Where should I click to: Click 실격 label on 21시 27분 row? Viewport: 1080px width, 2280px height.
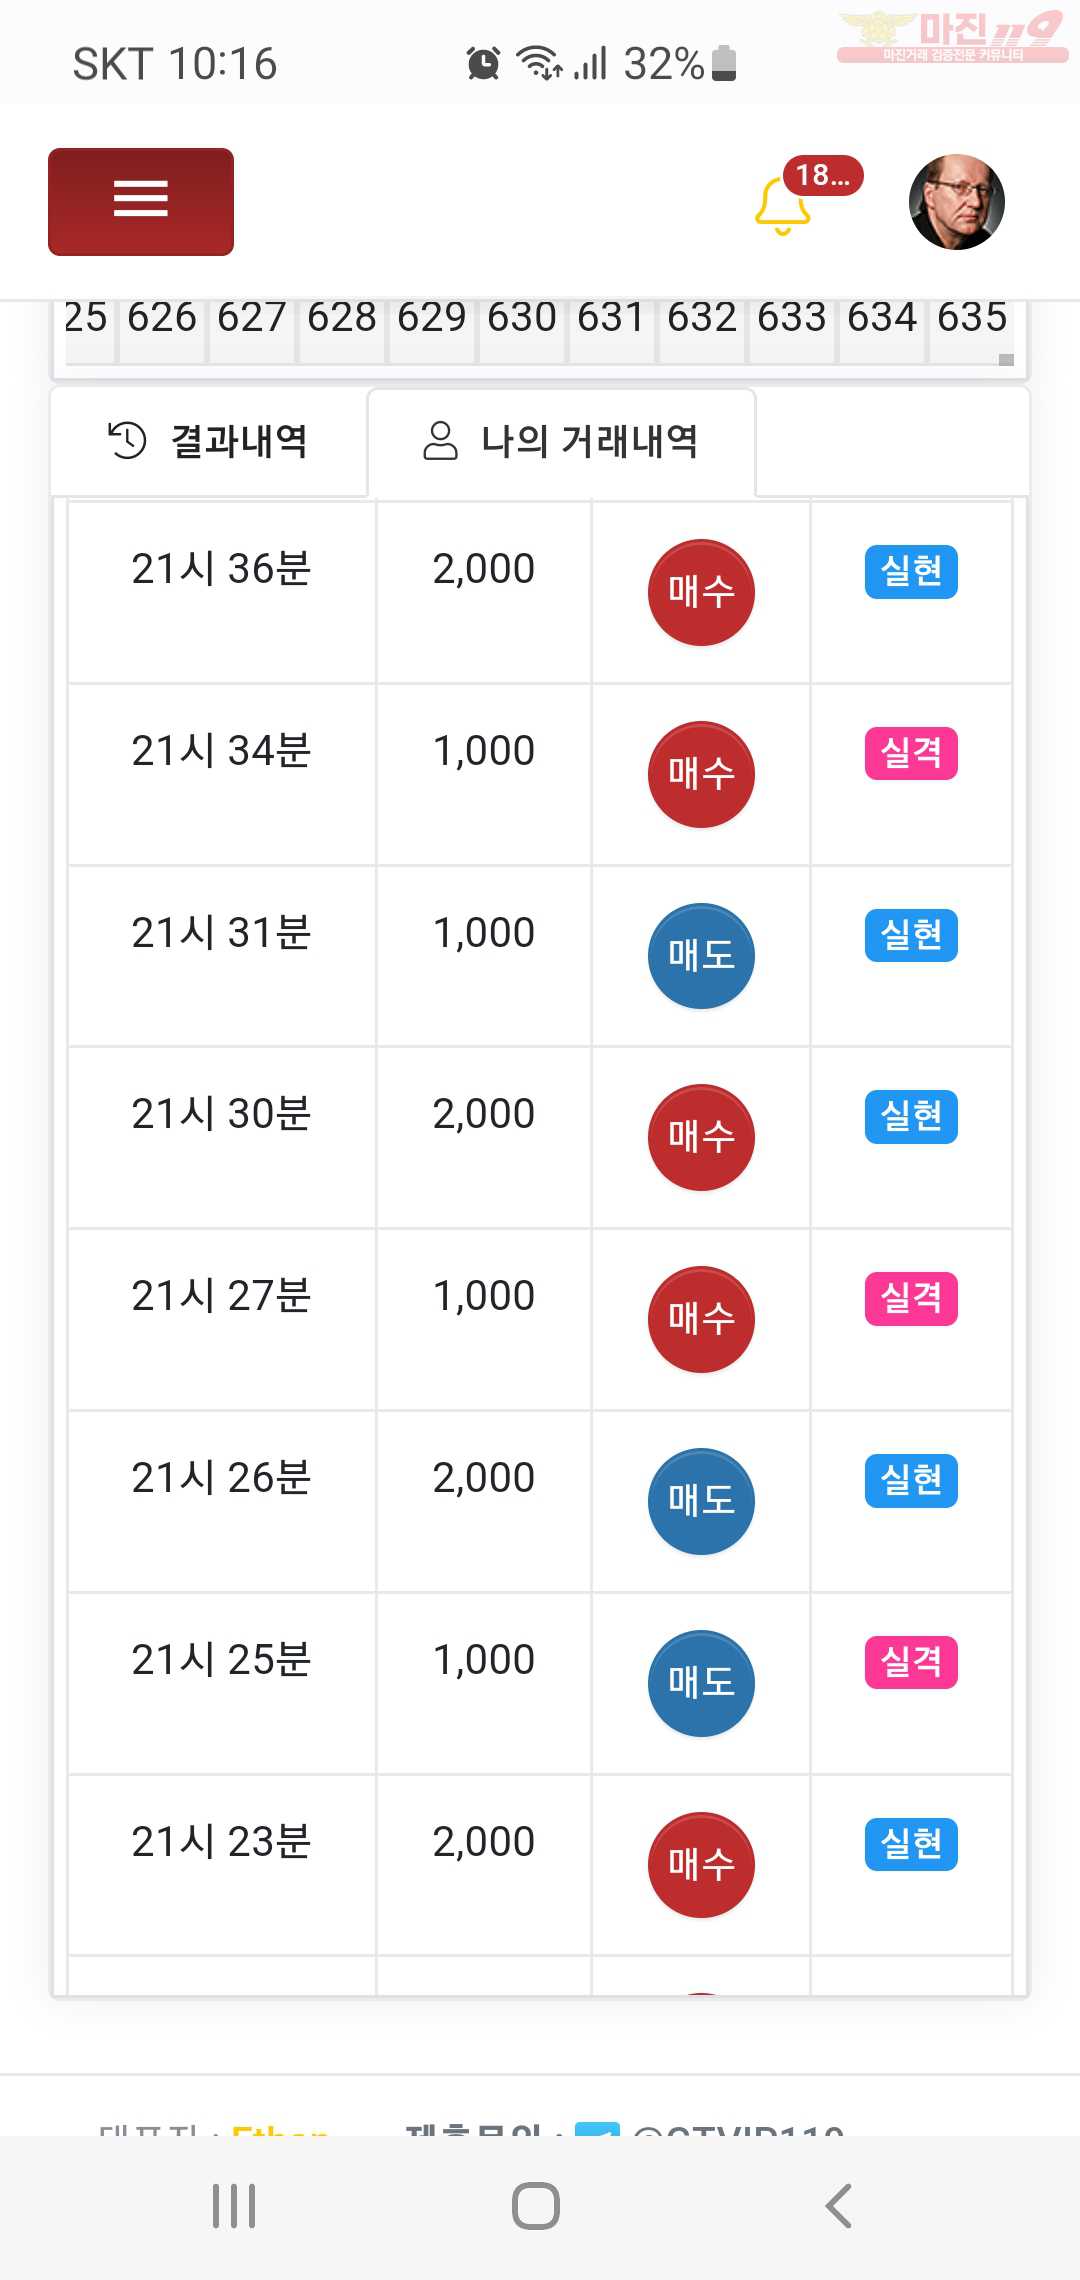pyautogui.click(x=911, y=1299)
